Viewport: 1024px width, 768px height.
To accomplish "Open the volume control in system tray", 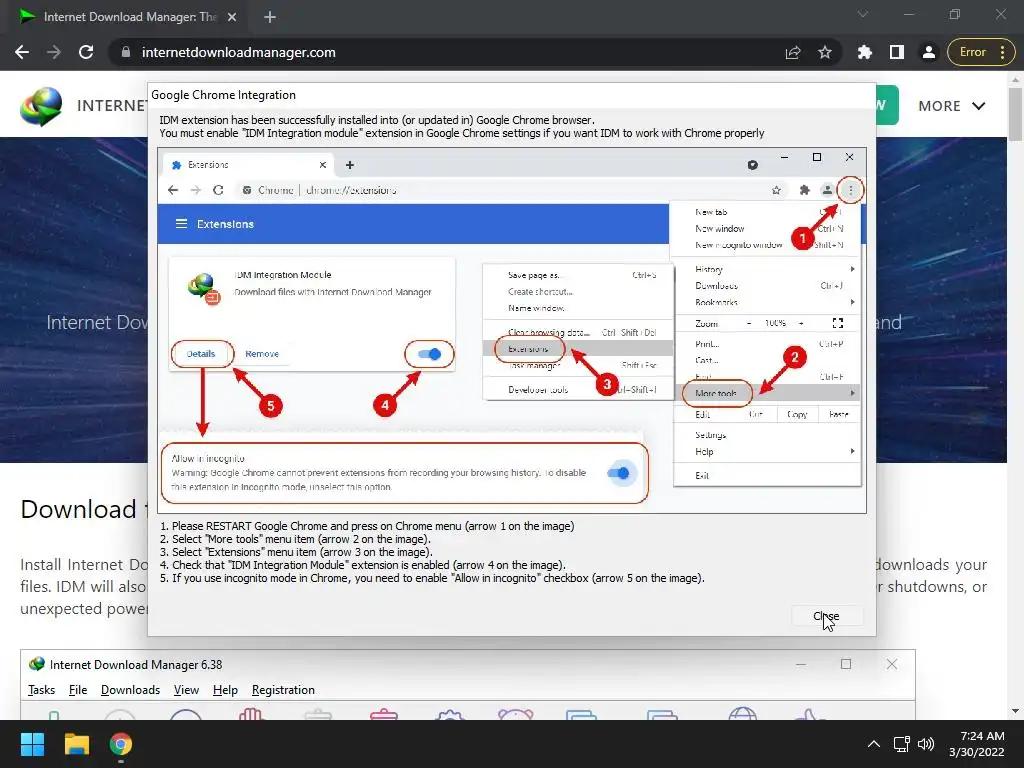I will pos(926,744).
